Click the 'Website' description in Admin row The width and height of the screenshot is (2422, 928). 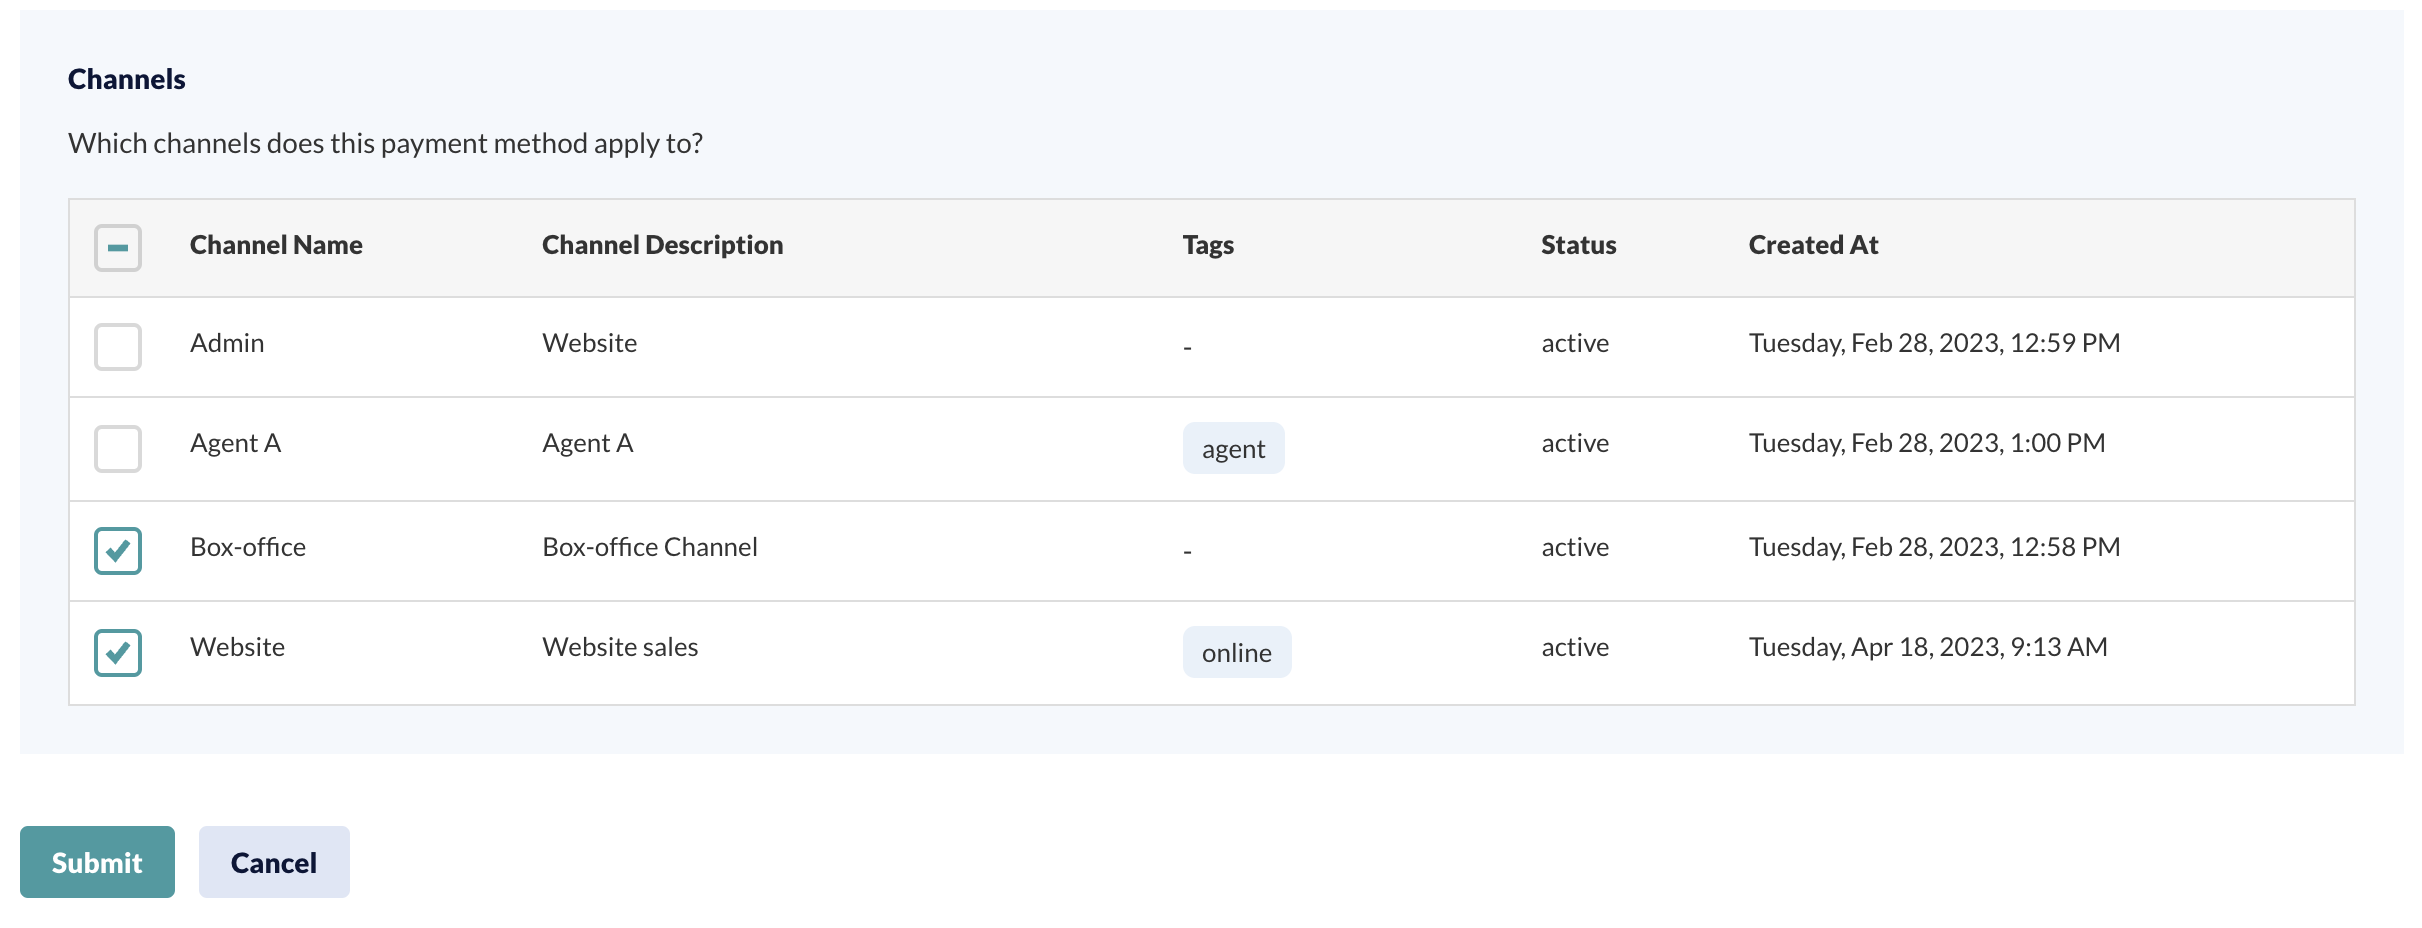pyautogui.click(x=589, y=343)
